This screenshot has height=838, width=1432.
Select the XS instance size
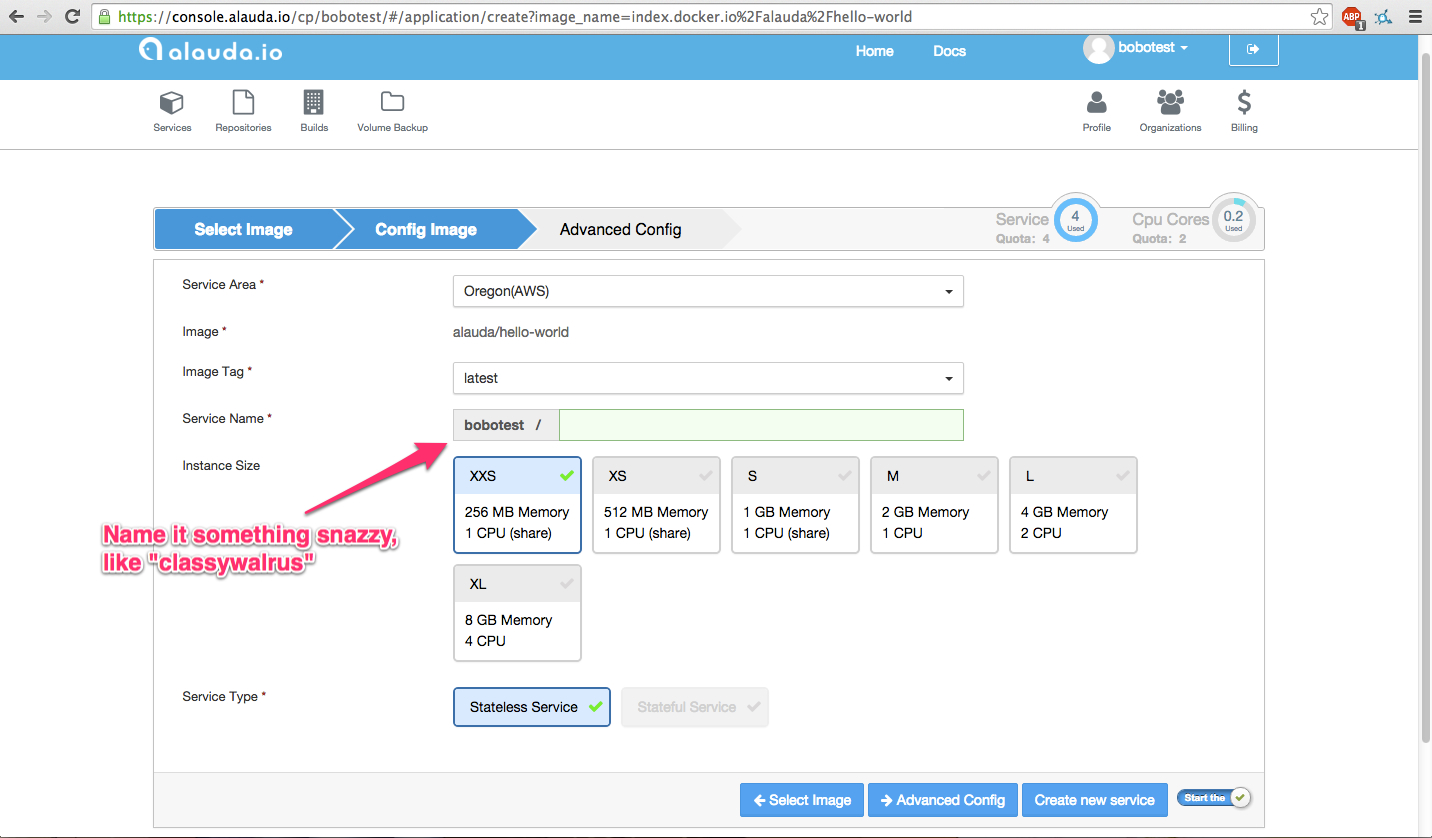pos(656,505)
